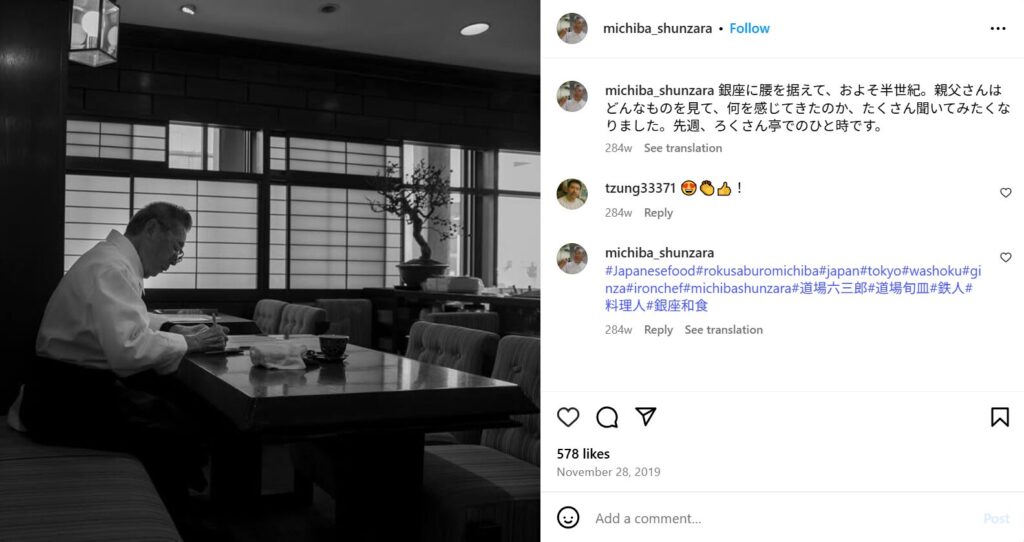Share the post via paper plane icon
Screen dimensions: 1024x542
pyautogui.click(x=645, y=416)
